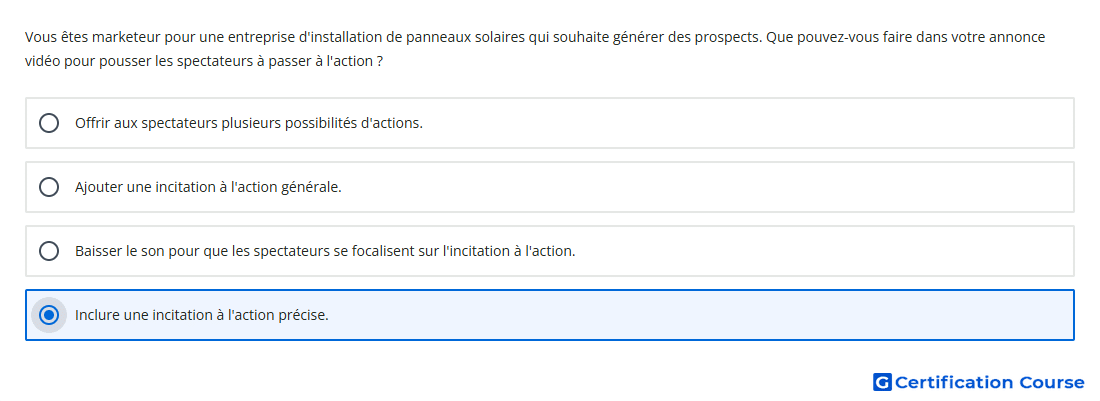Select radio circle for 'Ajouter une incitation' option
Viewport: 1100px width, 401px height.
49,187
